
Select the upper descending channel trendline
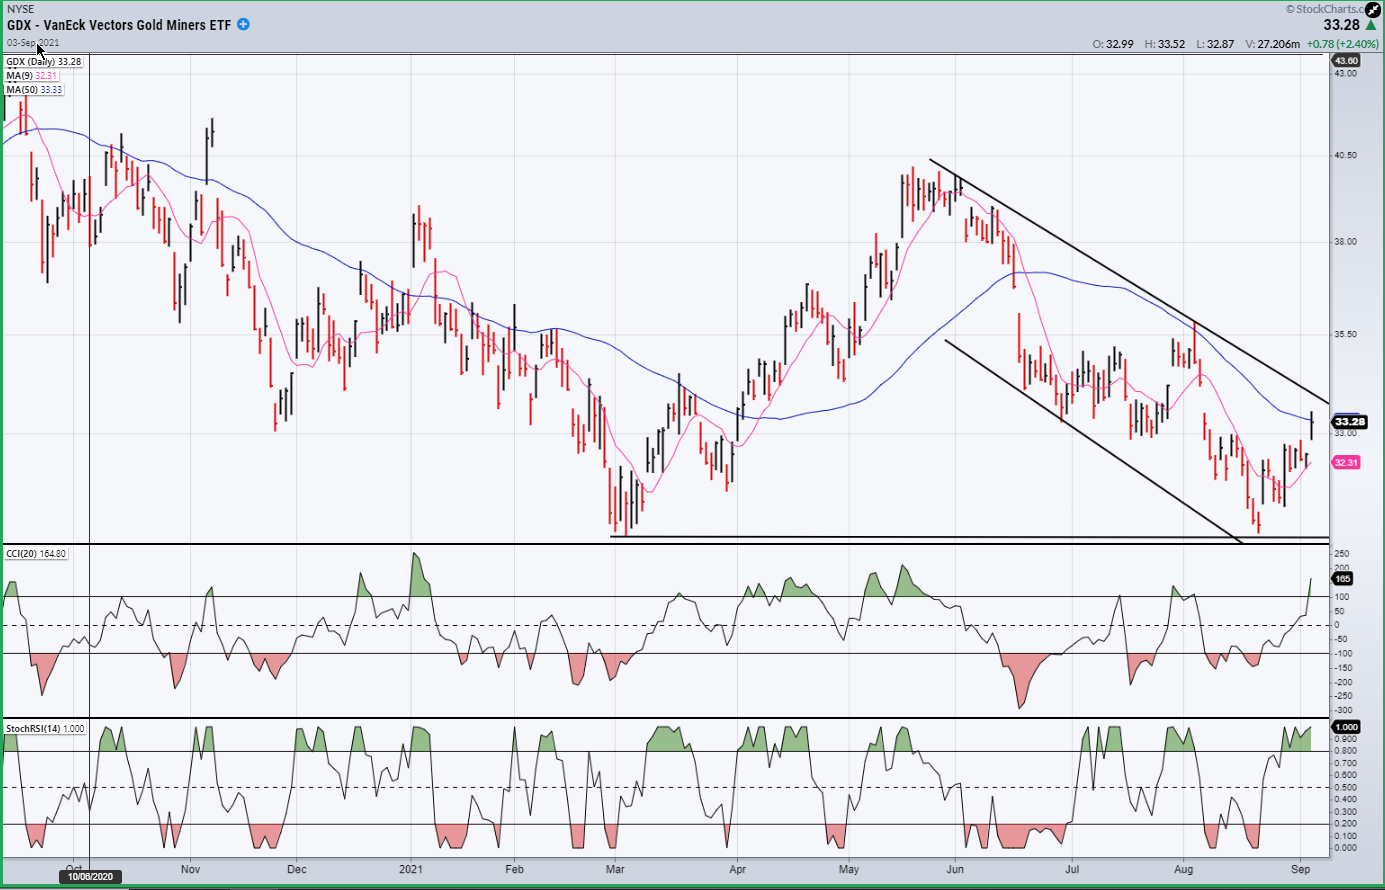click(x=1130, y=281)
